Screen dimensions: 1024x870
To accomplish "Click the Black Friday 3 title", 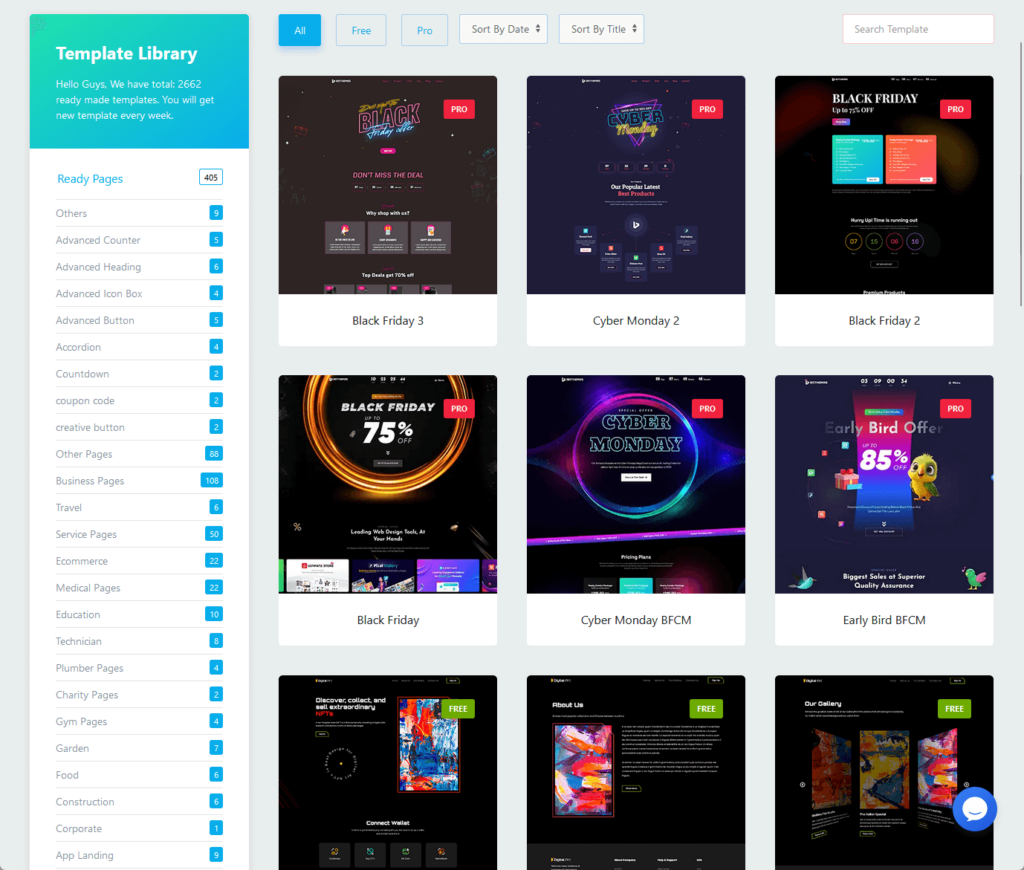I will [x=388, y=321].
